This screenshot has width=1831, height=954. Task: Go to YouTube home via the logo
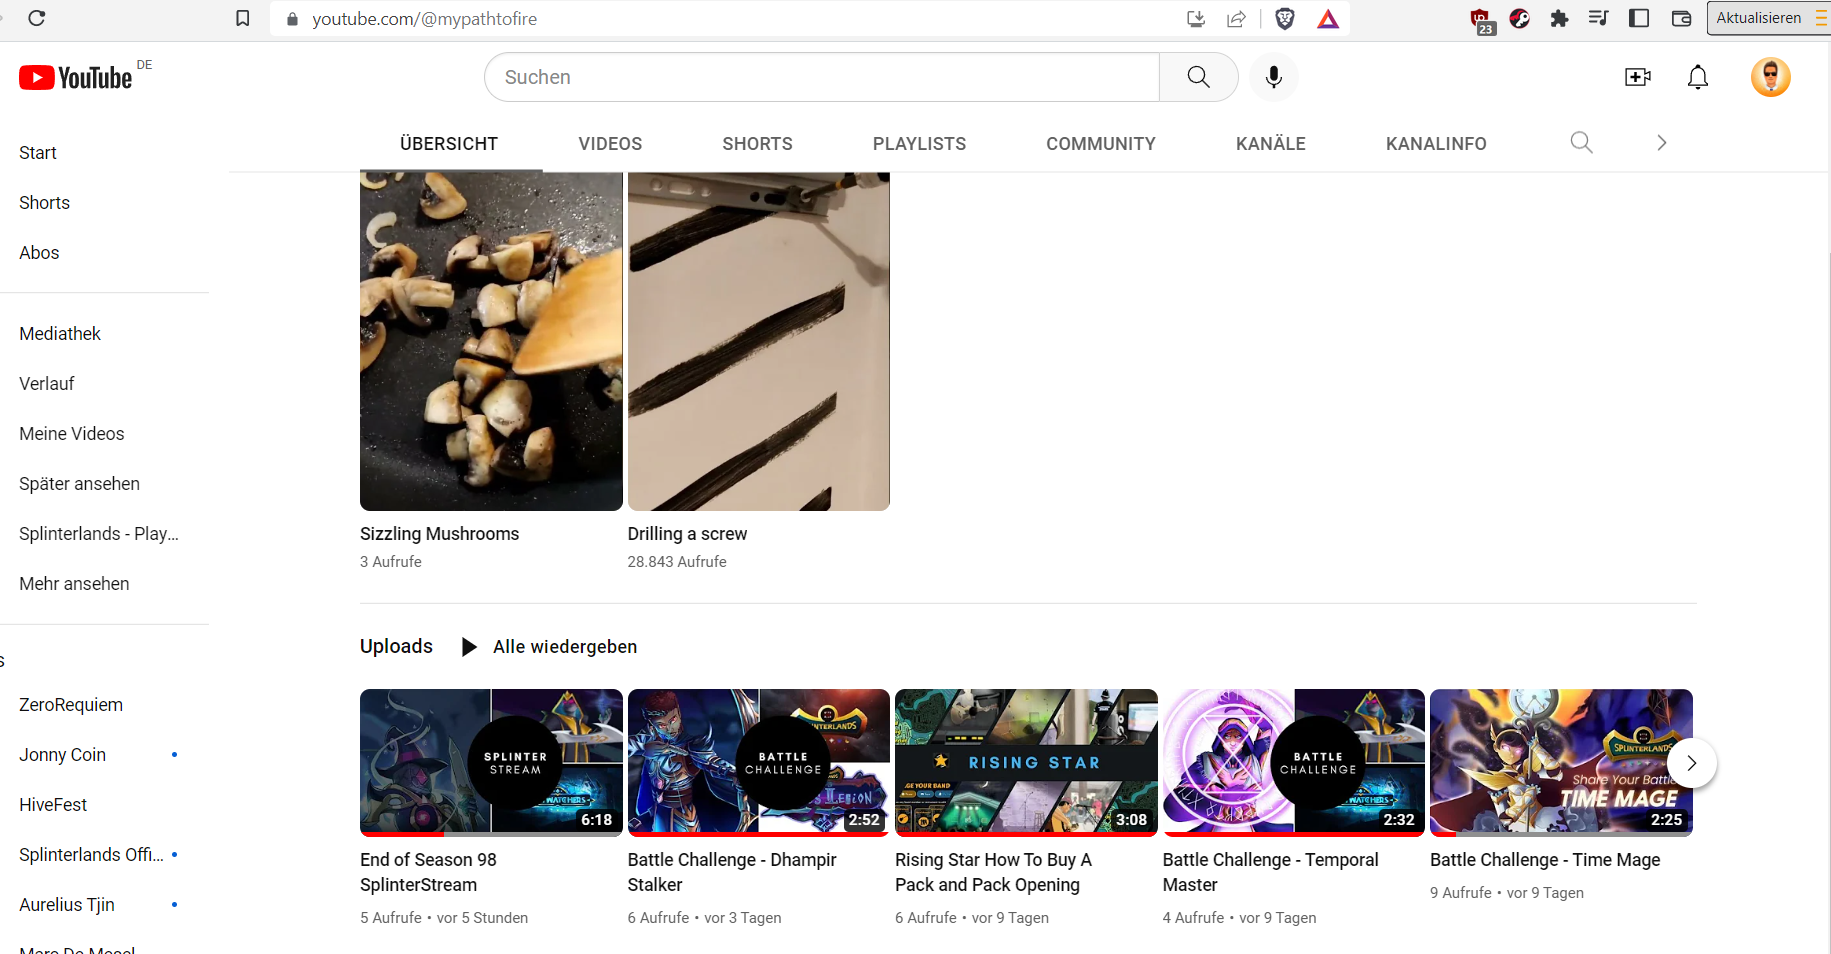(76, 78)
